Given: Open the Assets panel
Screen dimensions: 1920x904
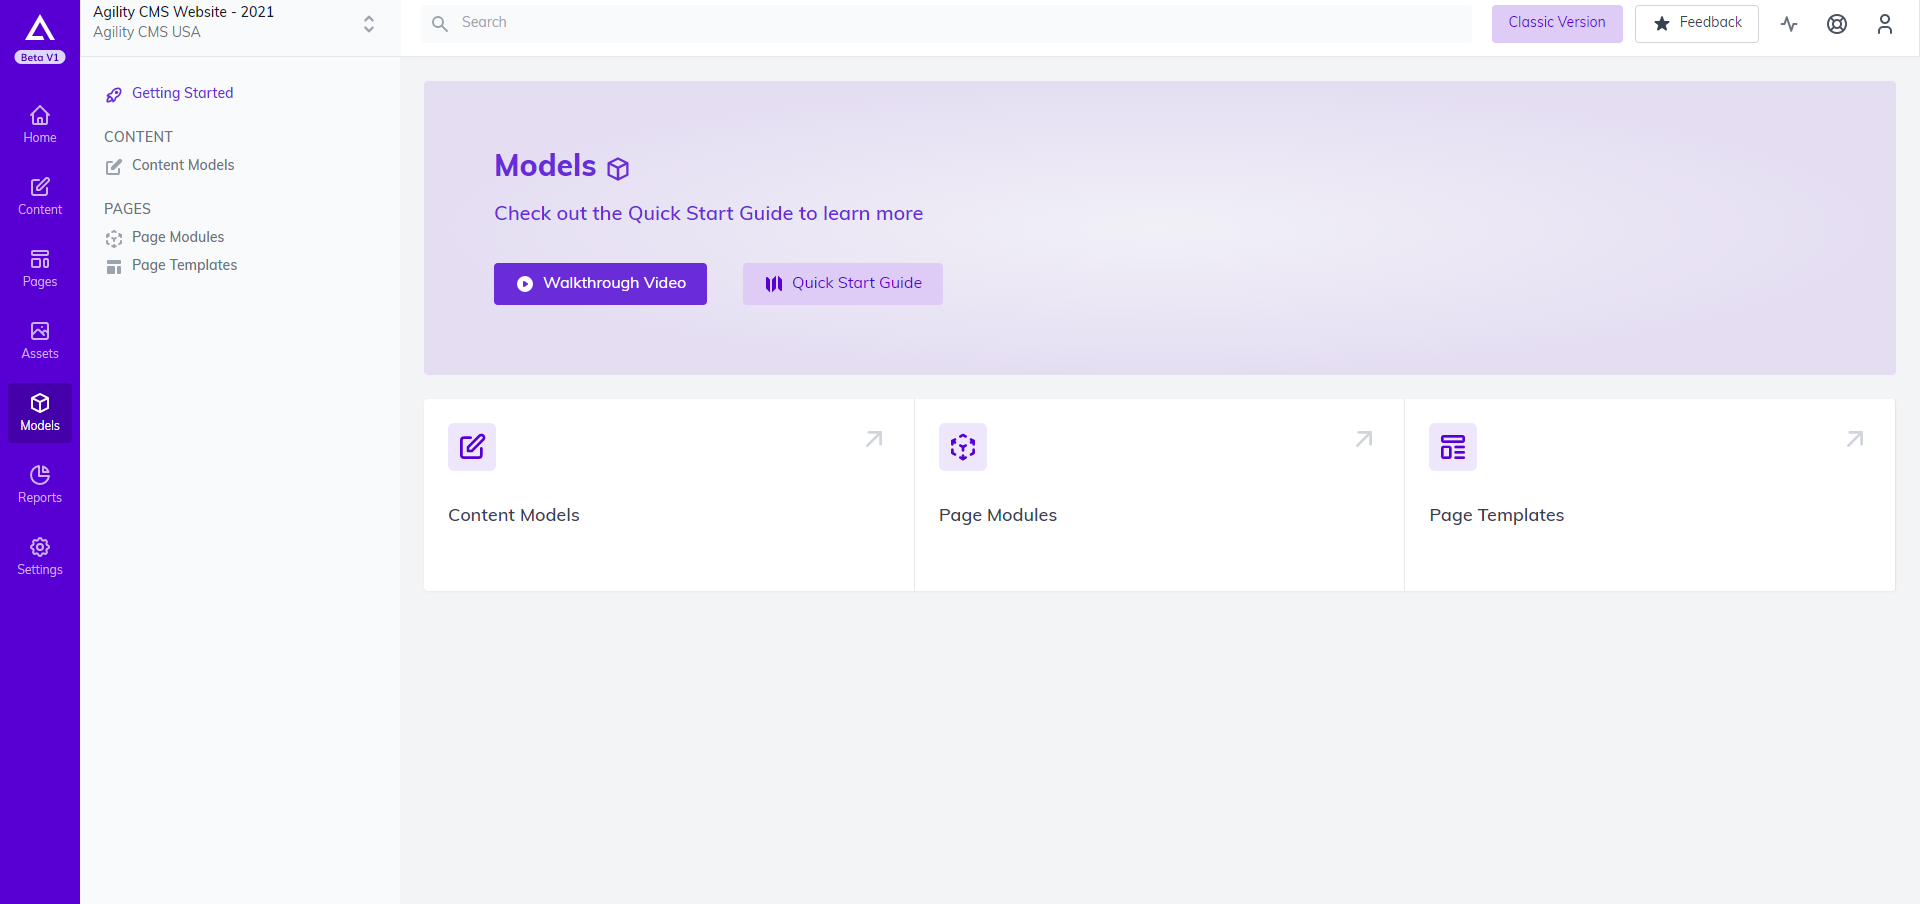Looking at the screenshot, I should coord(40,339).
